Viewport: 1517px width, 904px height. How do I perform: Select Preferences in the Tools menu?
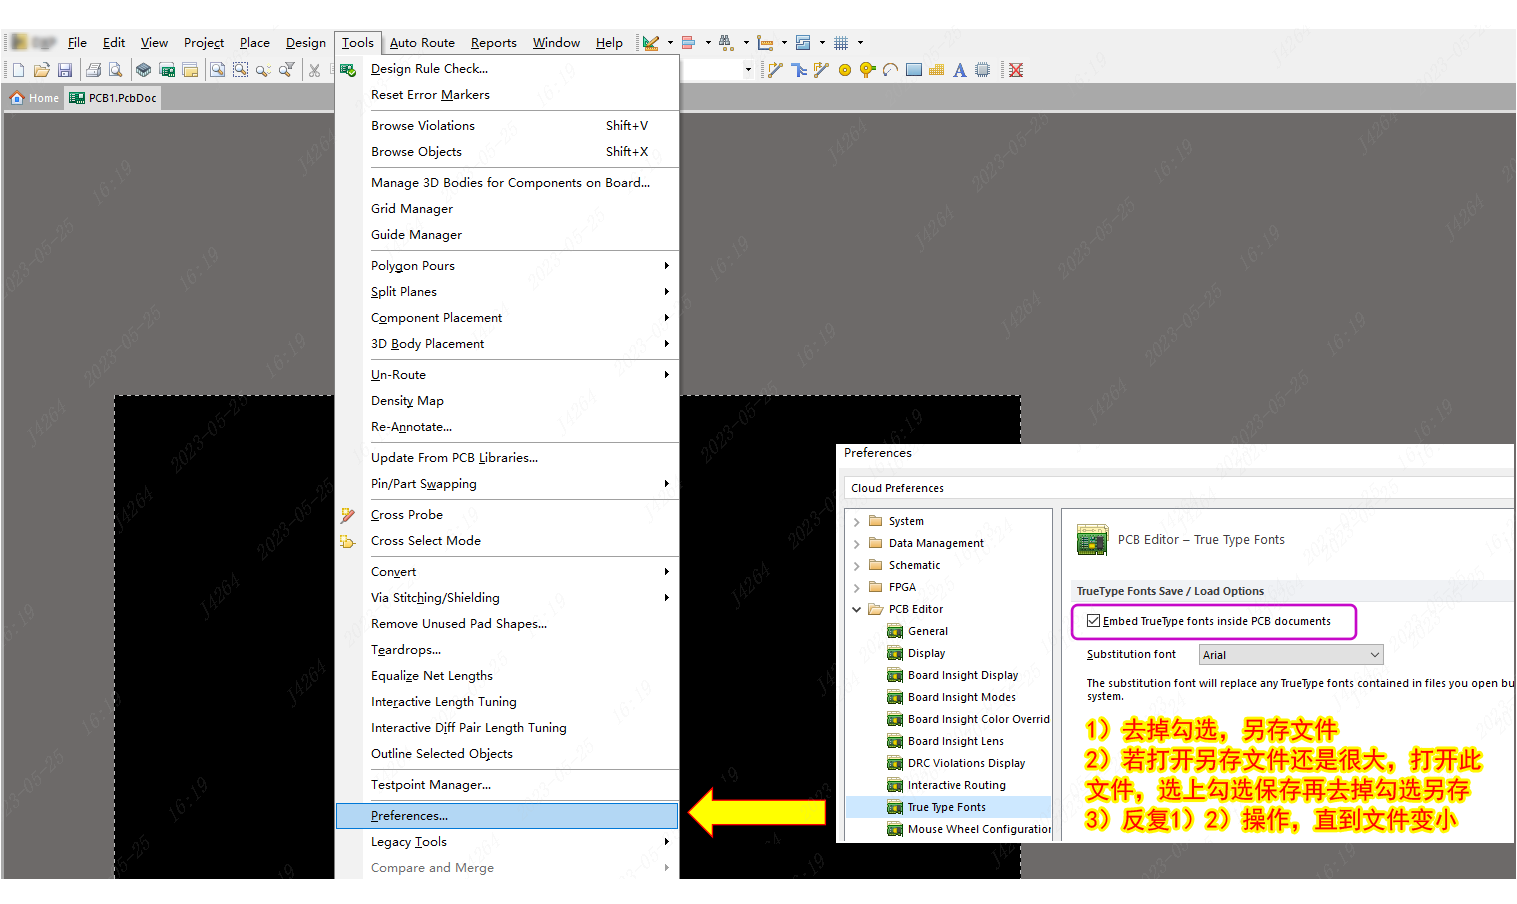click(409, 816)
